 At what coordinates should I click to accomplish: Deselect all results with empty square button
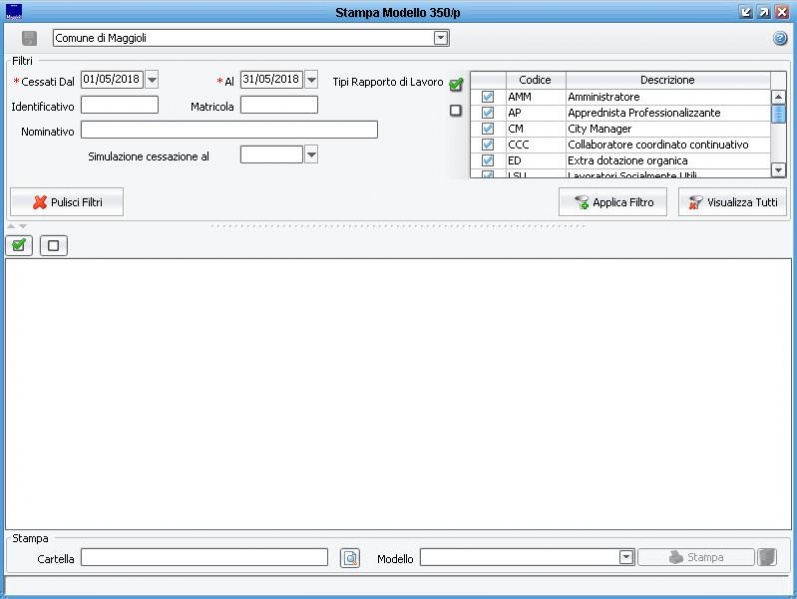[53, 246]
